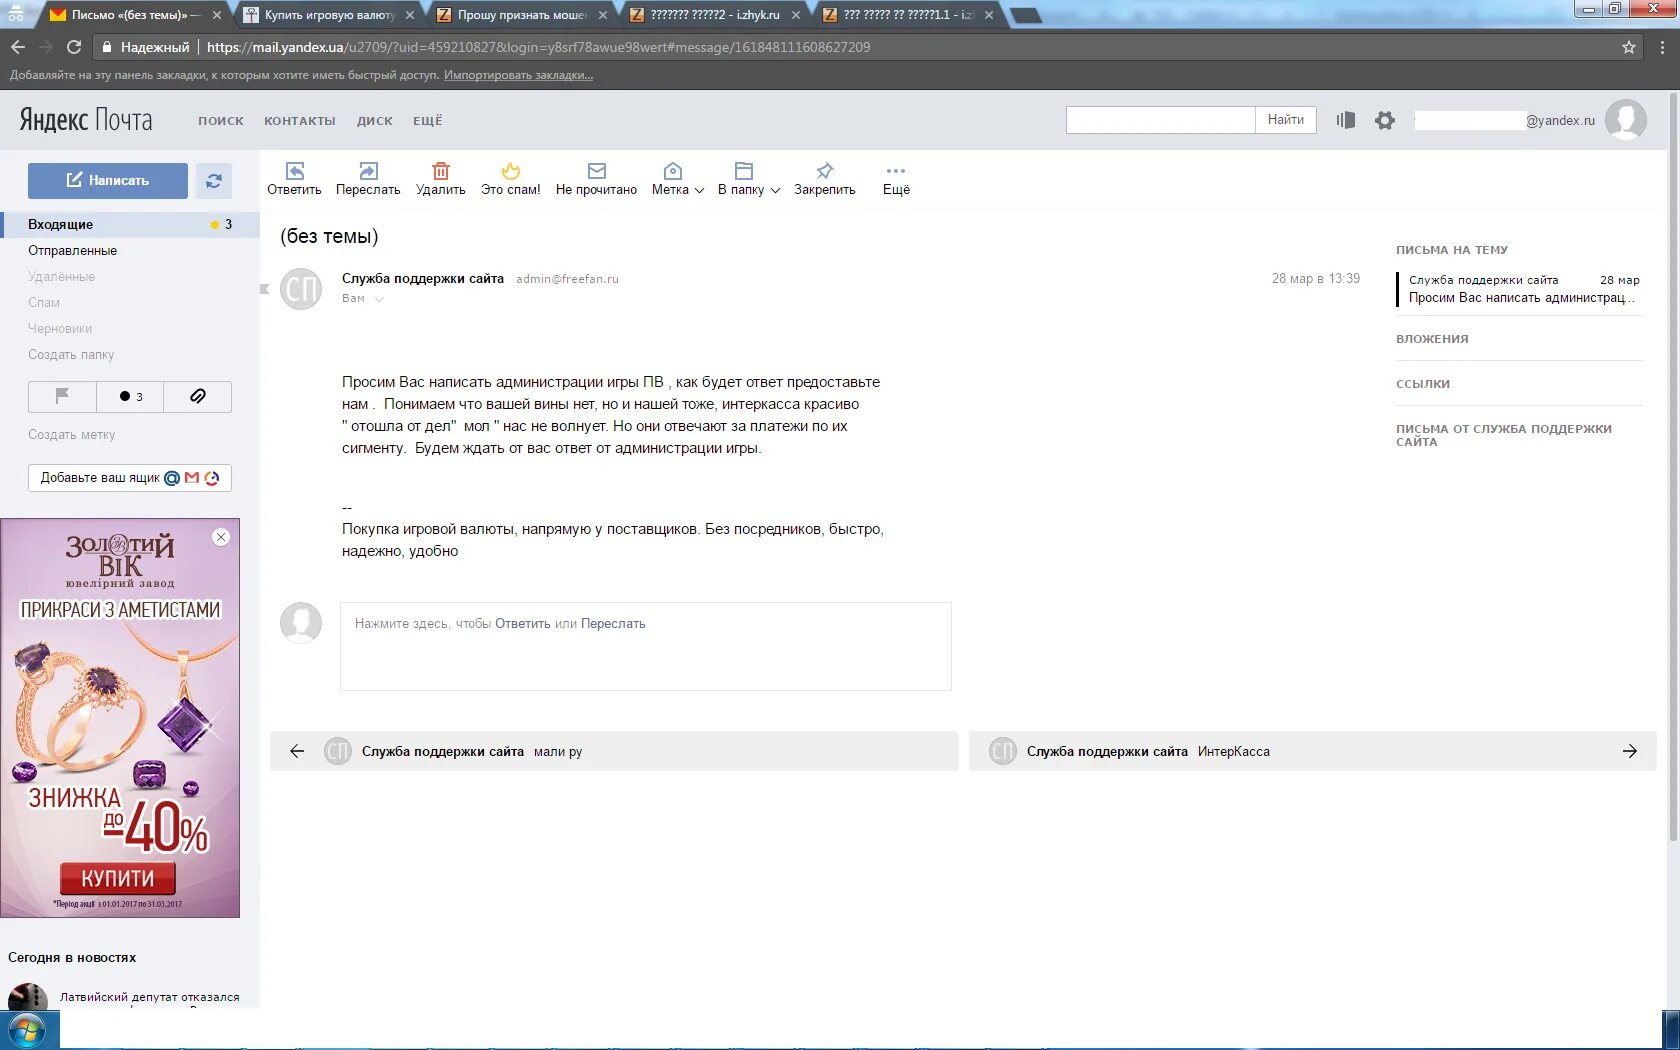Viewport: 1680px width, 1050px height.
Task: Click Создать метку link
Action: point(71,434)
